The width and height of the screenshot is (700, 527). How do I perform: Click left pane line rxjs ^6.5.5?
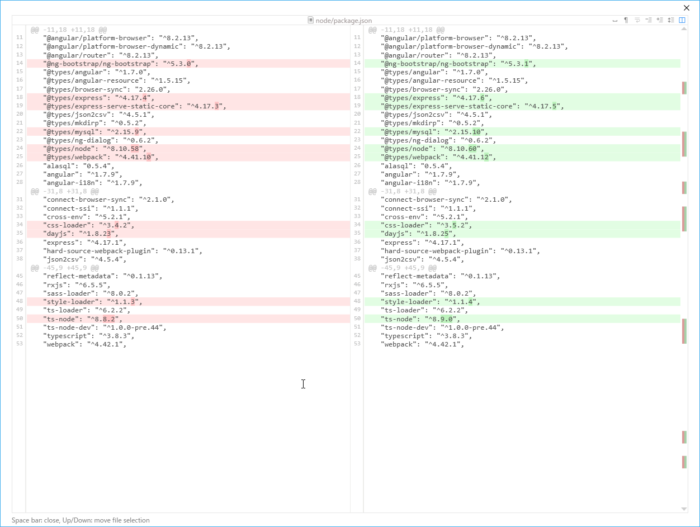[x=77, y=284]
